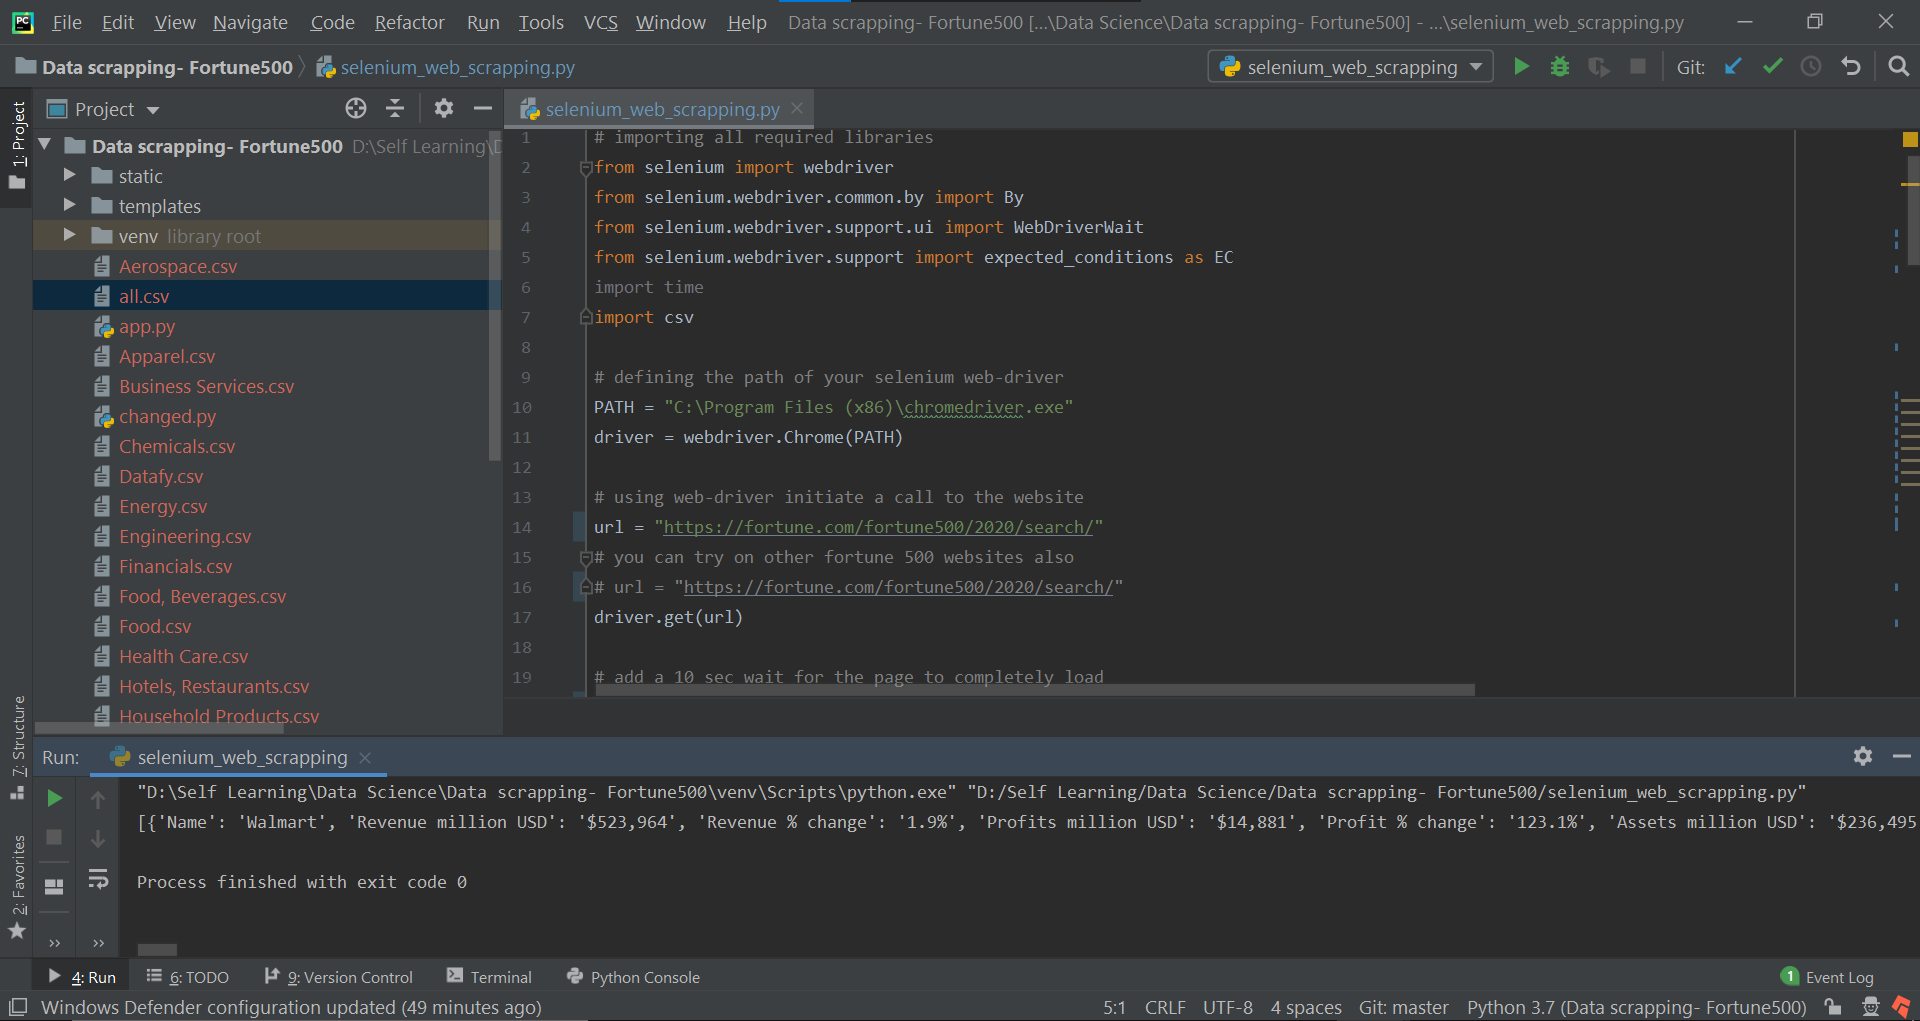Click the fortune500 URL on line 14
The height and width of the screenshot is (1021, 1920).
click(x=878, y=527)
